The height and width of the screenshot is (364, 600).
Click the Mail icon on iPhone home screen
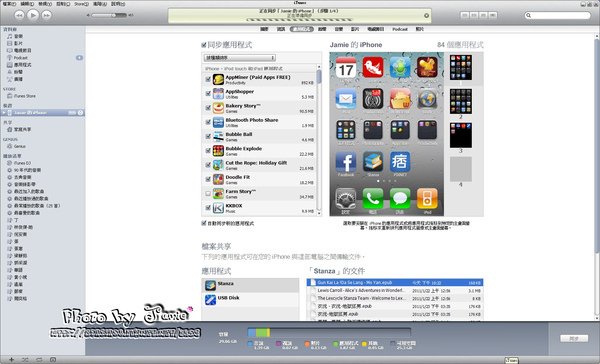346,99
